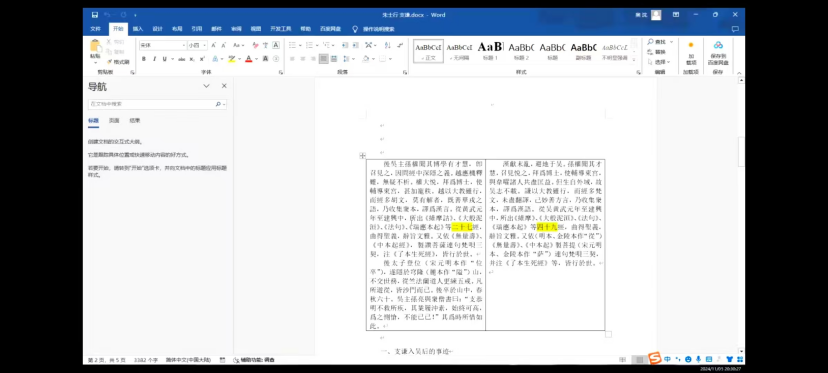
Task: Toggle center alignment button
Action: coord(303,59)
